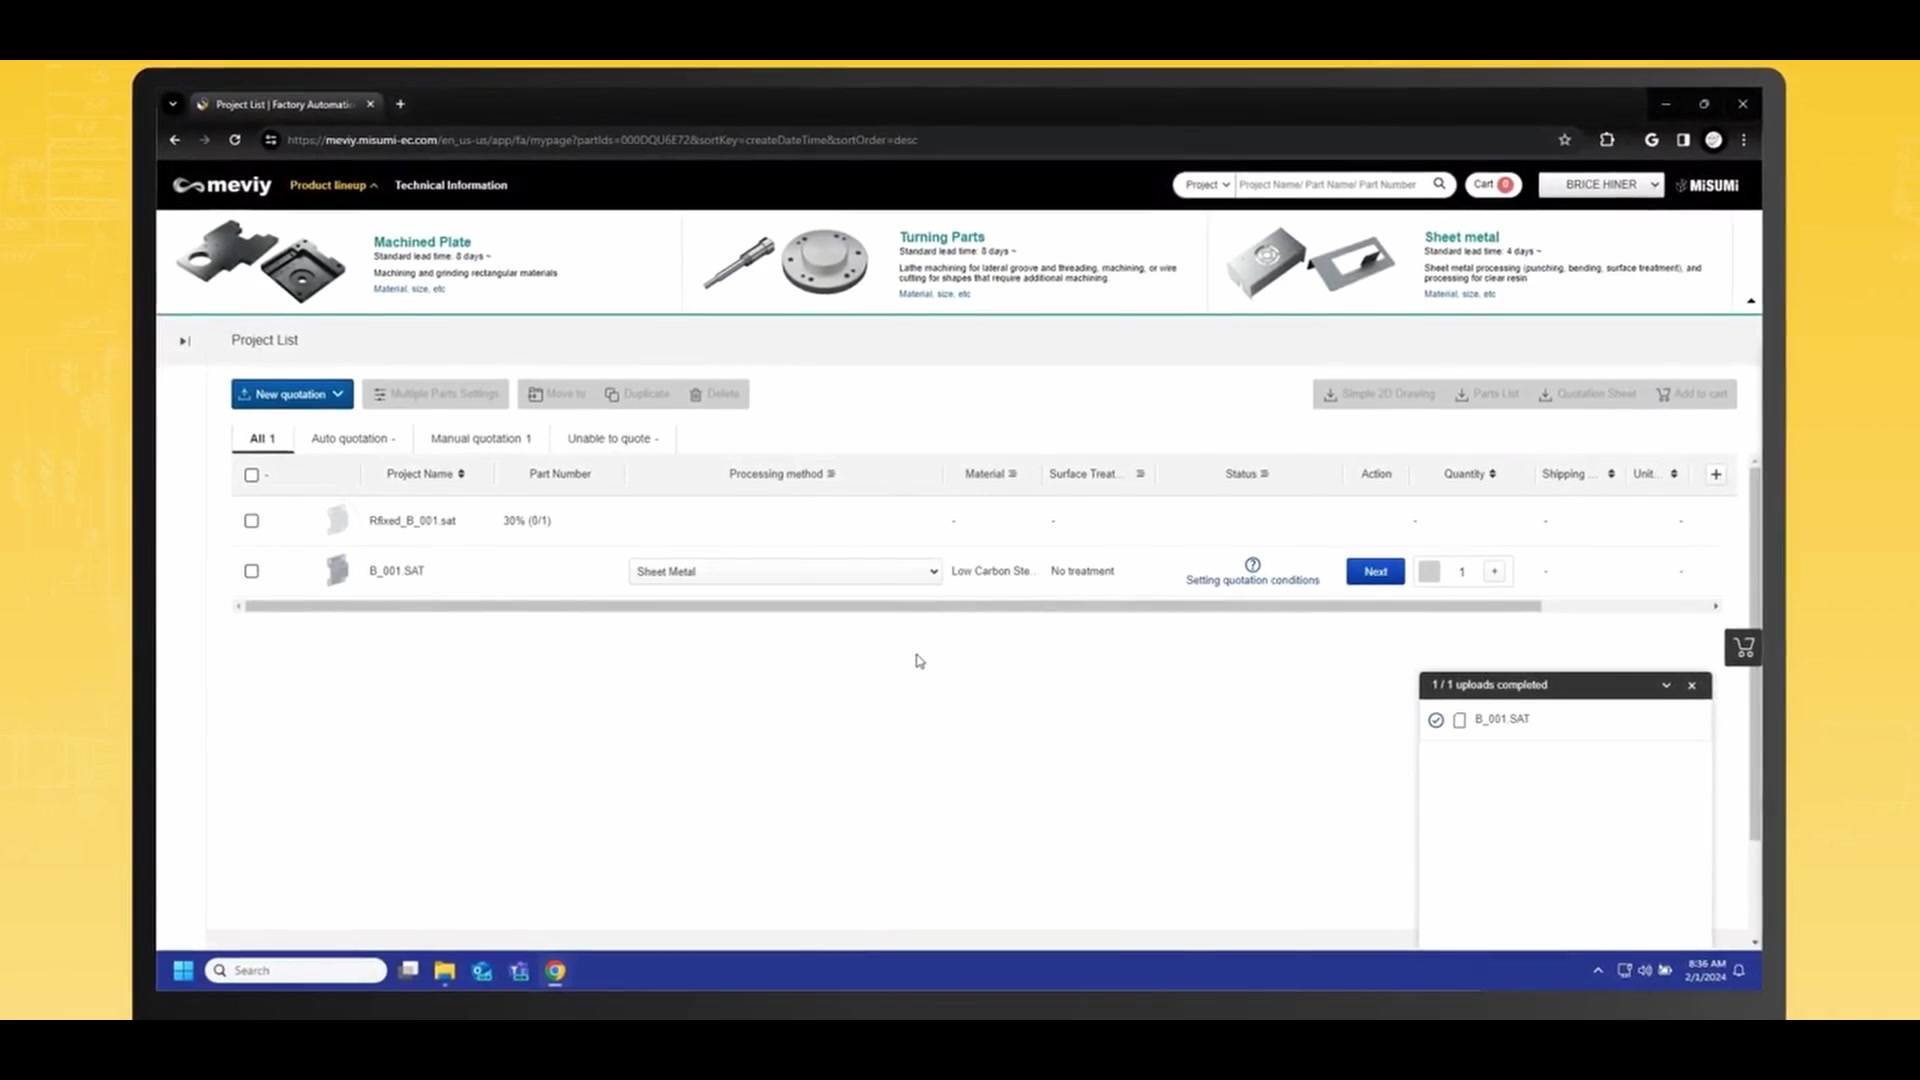The width and height of the screenshot is (1920, 1080).
Task: Increase quantity with the plus stepper
Action: [x=1494, y=572]
